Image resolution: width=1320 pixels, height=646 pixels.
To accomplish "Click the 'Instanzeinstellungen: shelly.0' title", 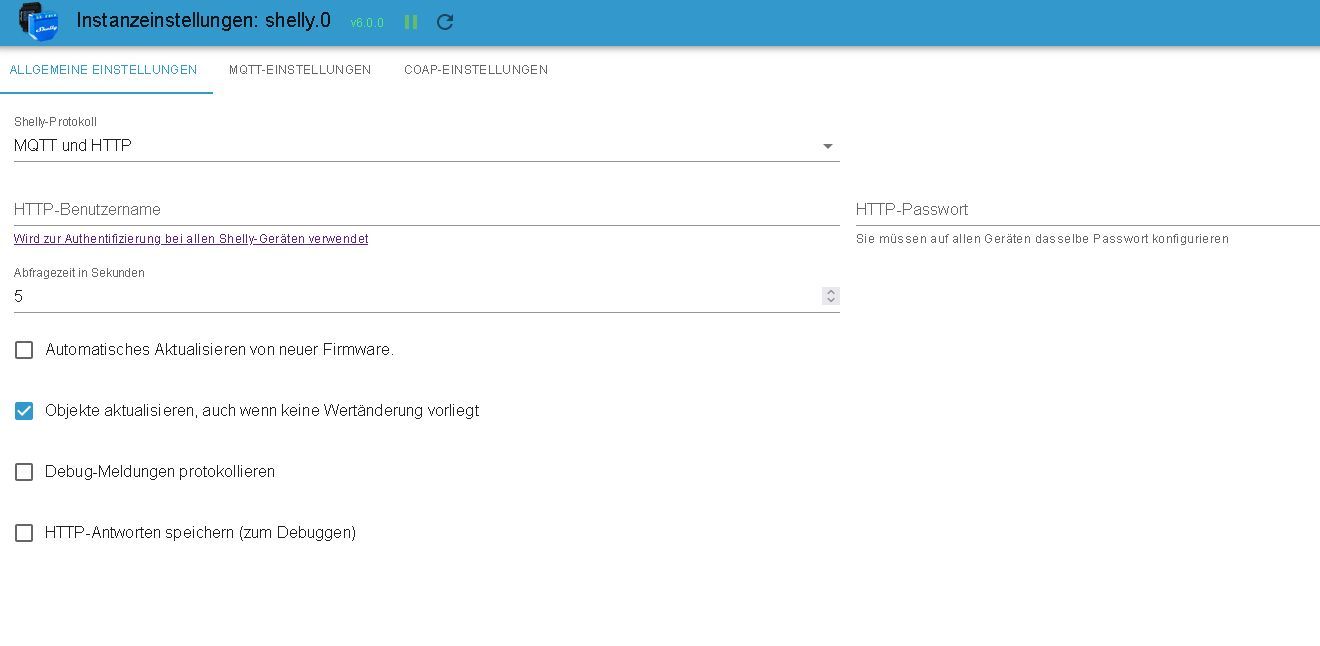I will pyautogui.click(x=203, y=21).
